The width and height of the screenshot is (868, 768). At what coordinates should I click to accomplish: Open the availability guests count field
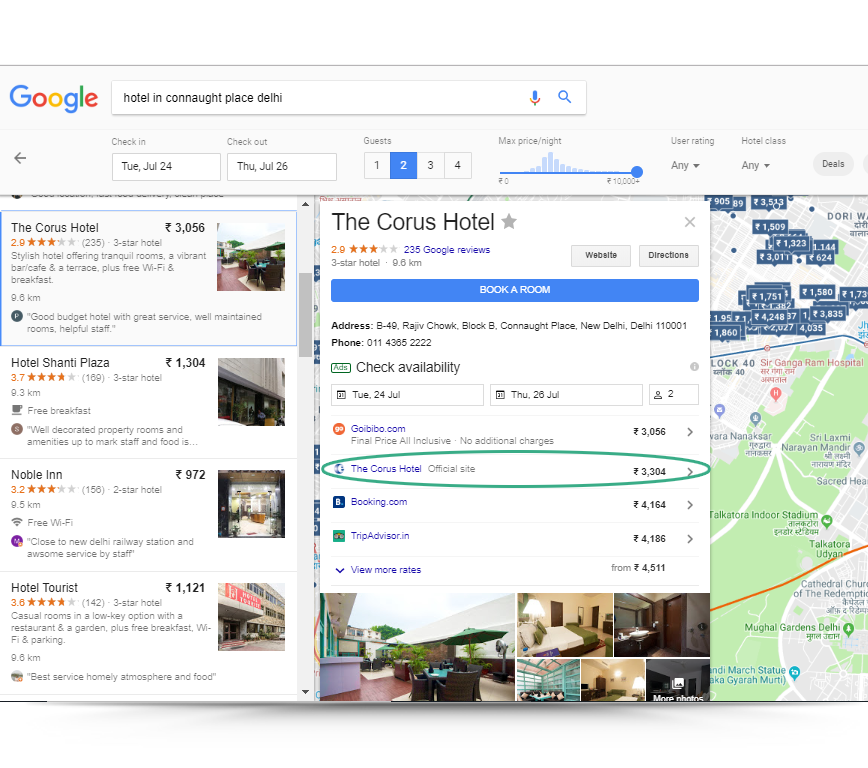click(674, 395)
